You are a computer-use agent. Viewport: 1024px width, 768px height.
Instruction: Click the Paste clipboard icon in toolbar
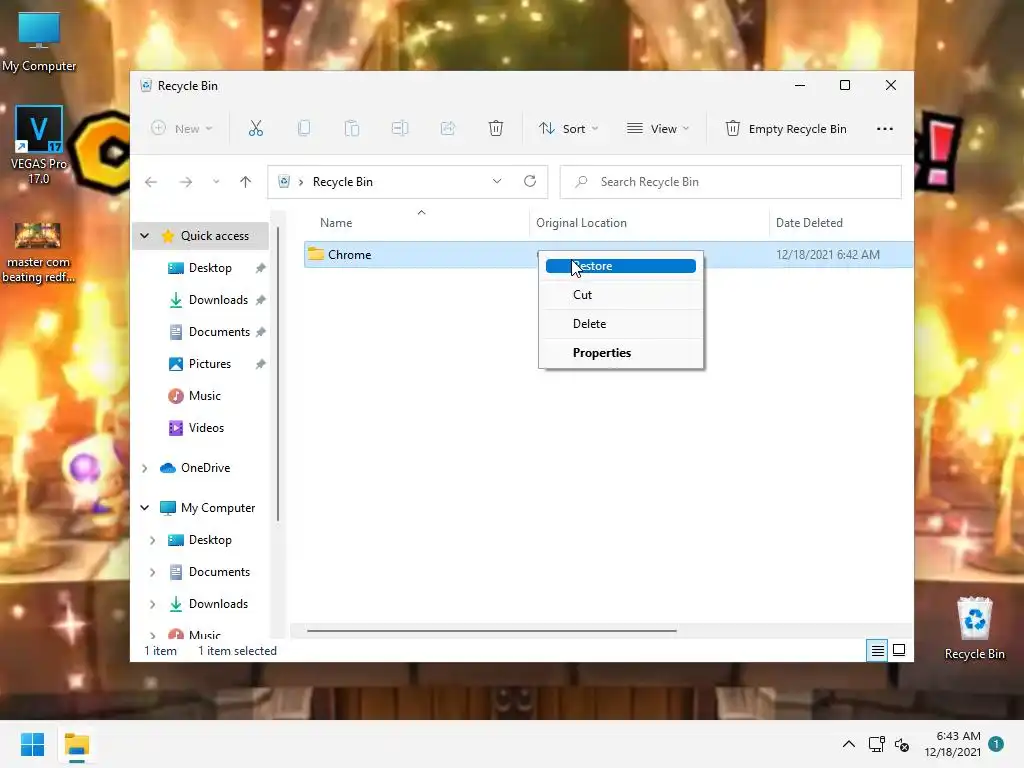(x=352, y=129)
